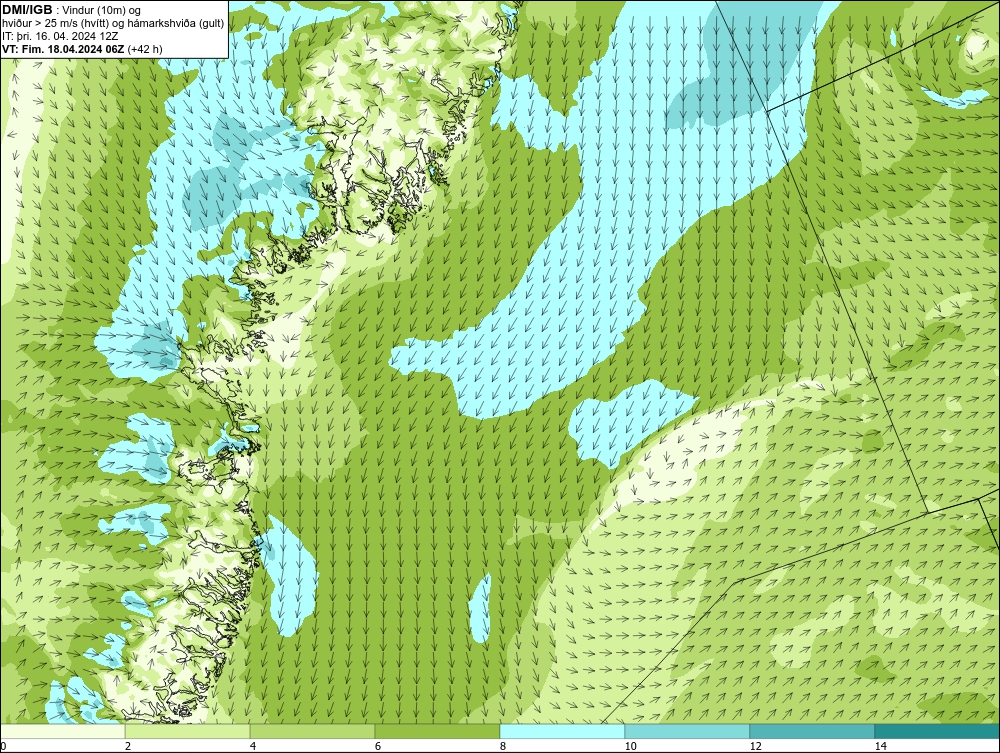The image size is (1000, 753).
Task: Click the DMI/IGB title text
Action: 27,10
